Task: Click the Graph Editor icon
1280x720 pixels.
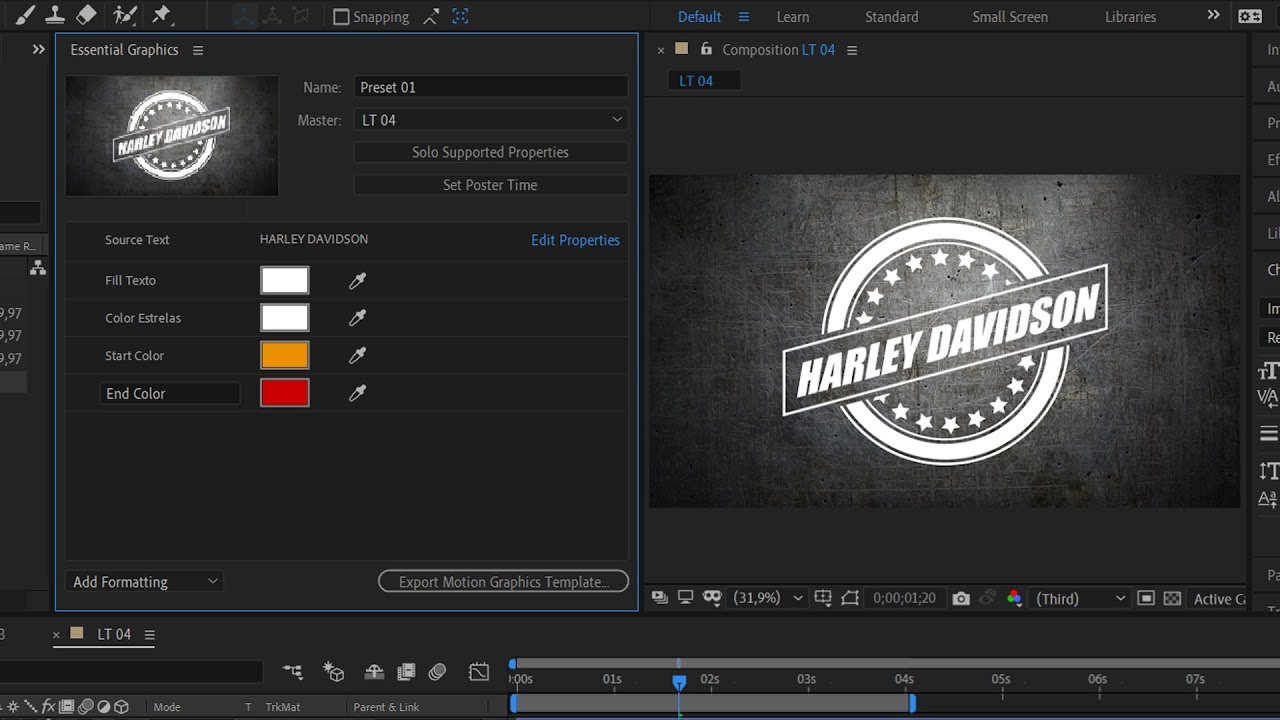Action: coord(479,672)
